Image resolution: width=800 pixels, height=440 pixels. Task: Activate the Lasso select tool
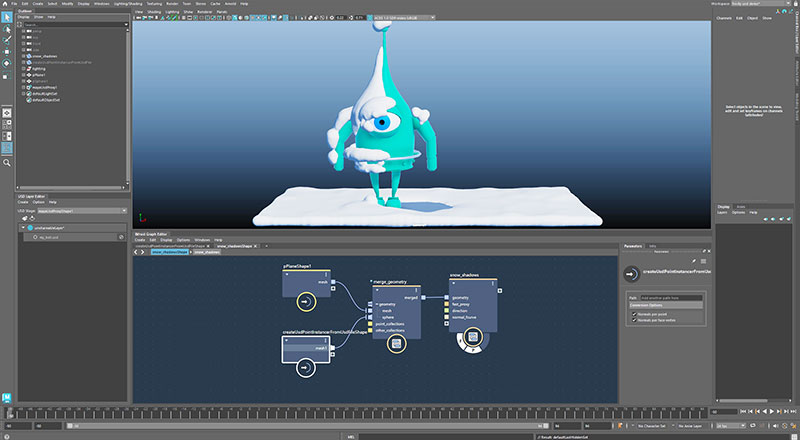click(7, 30)
